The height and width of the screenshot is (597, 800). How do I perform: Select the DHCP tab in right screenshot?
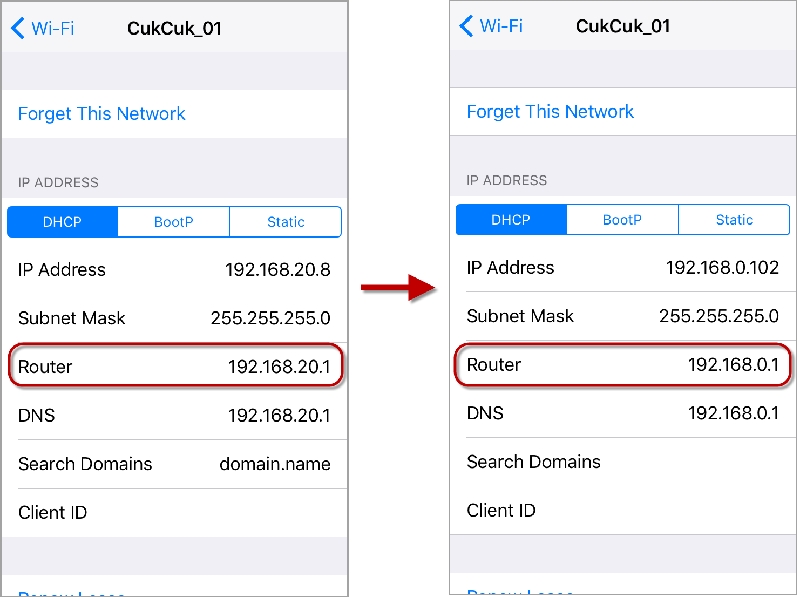click(x=511, y=220)
